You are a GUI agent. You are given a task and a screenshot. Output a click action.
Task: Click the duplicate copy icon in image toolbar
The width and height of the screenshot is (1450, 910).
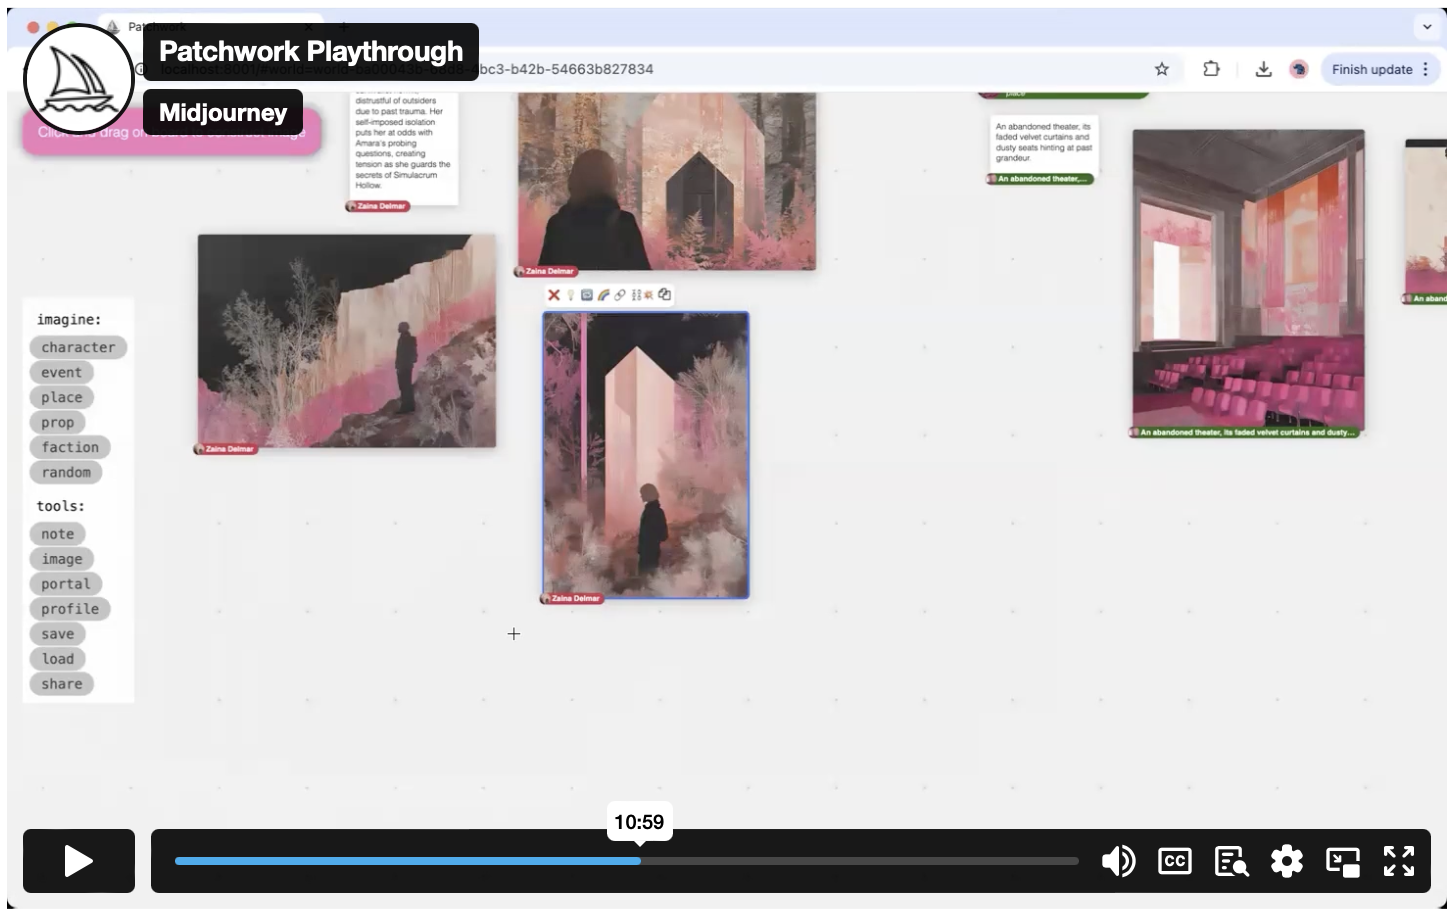coord(665,295)
